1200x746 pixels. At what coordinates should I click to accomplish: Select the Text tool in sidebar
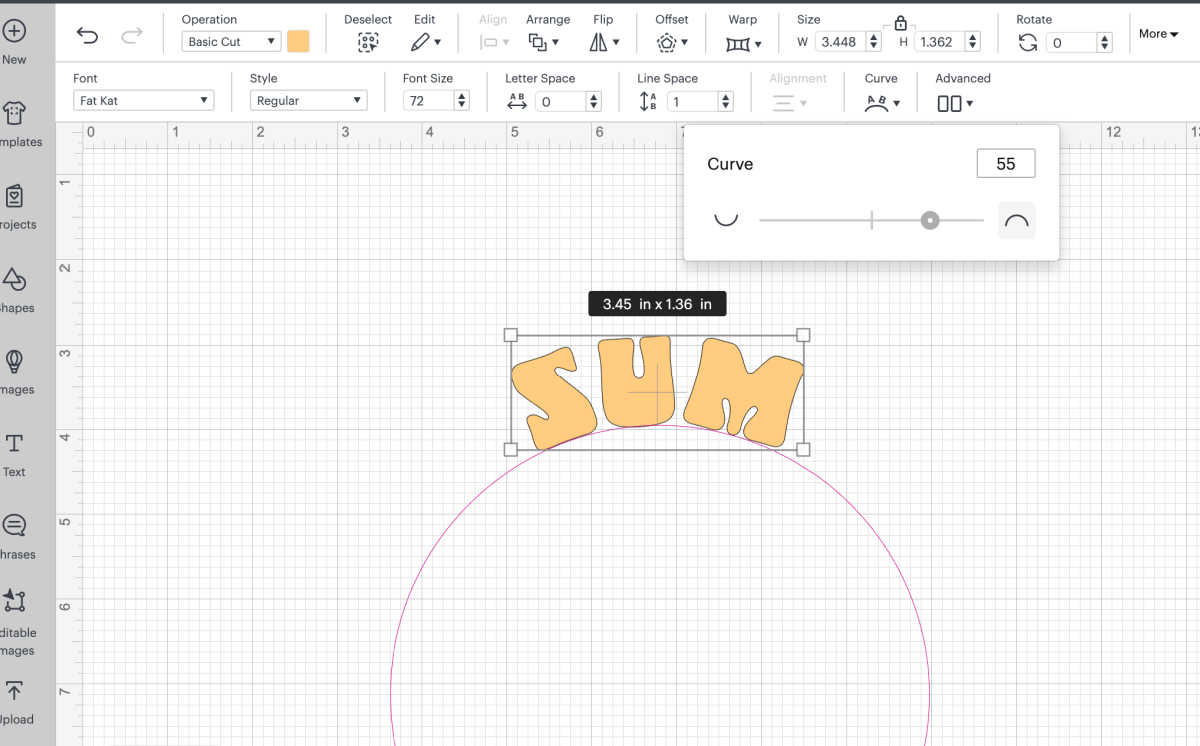tap(14, 454)
